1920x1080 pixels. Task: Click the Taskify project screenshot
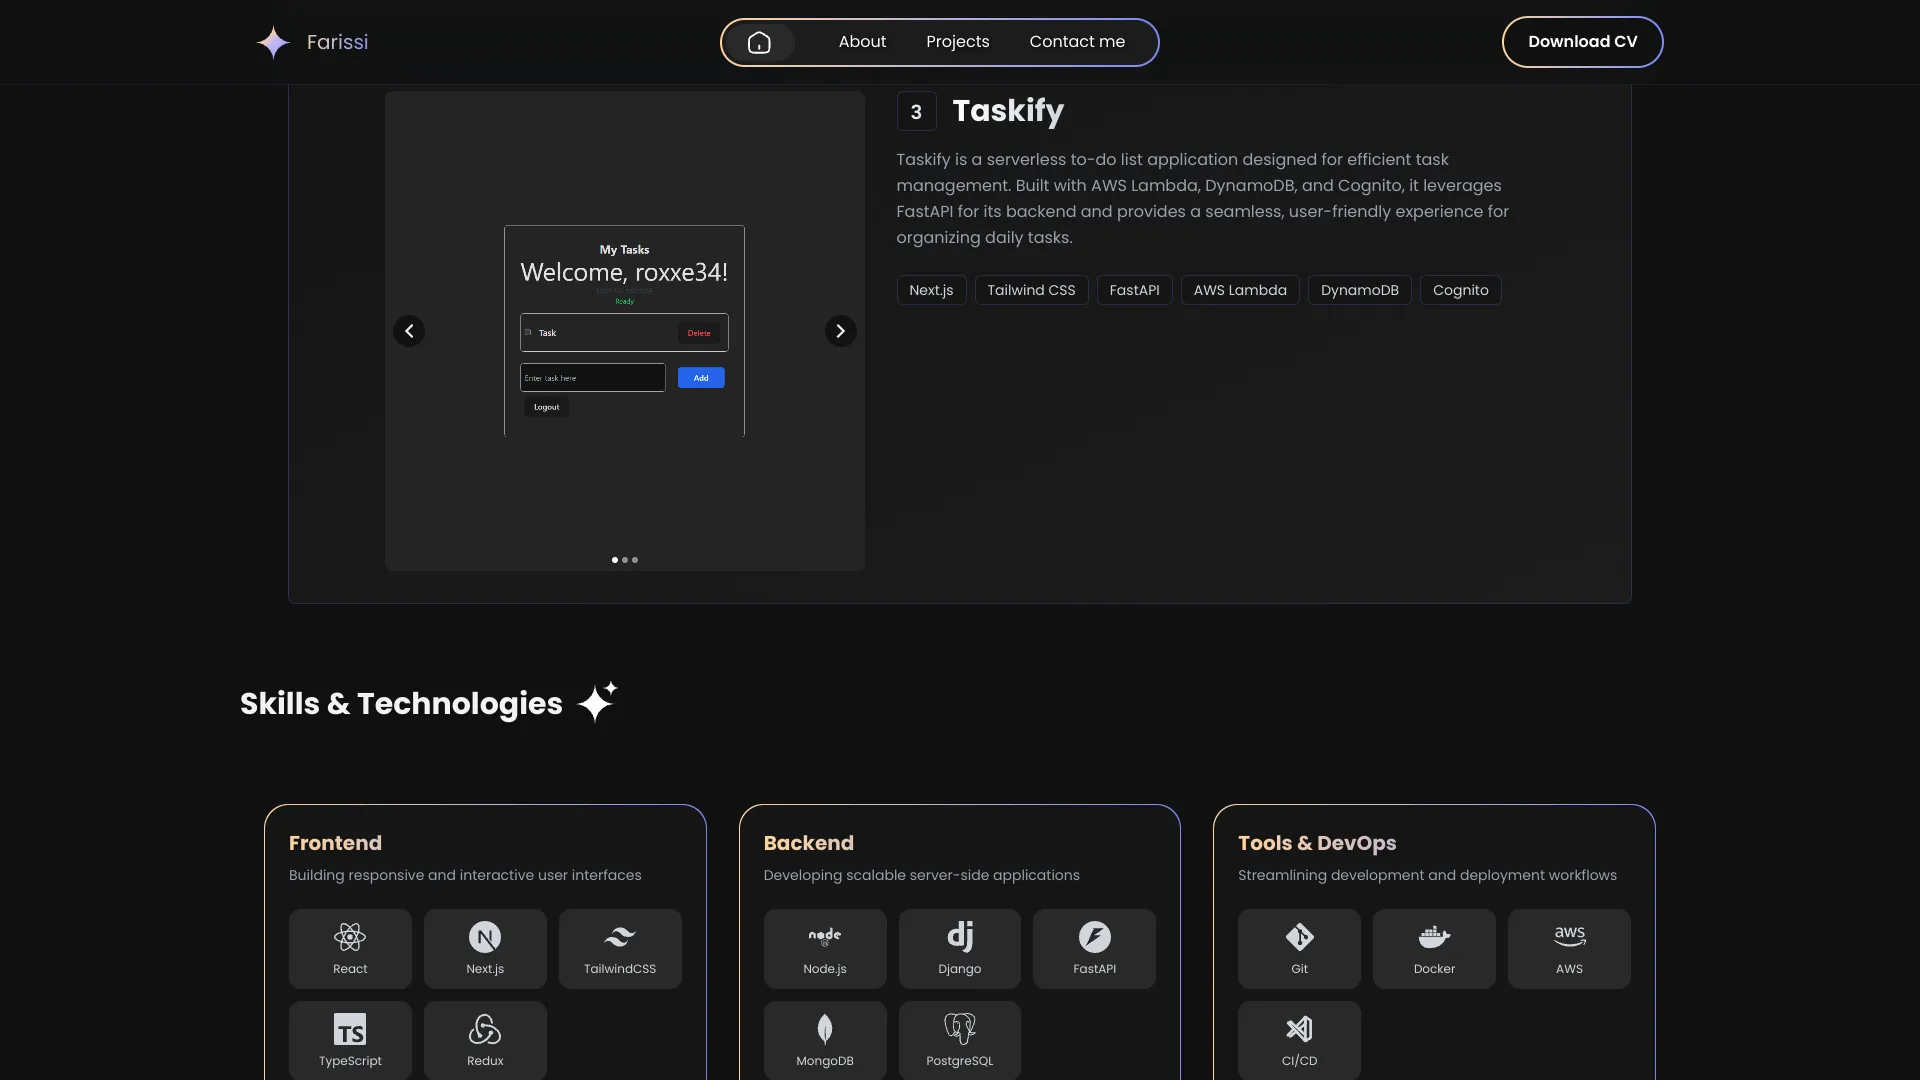click(624, 331)
